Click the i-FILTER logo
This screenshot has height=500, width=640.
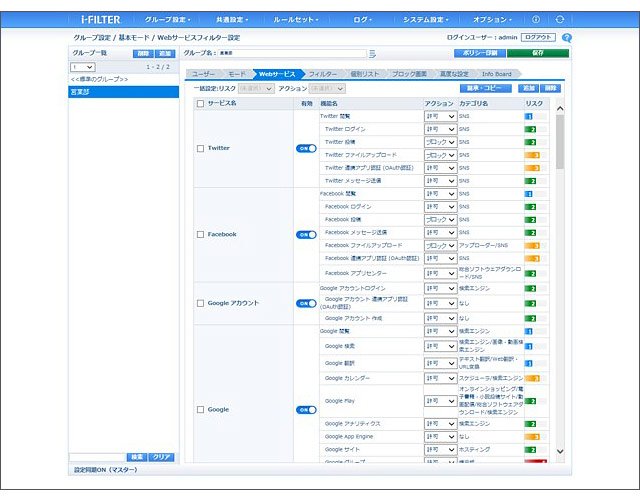[x=100, y=20]
